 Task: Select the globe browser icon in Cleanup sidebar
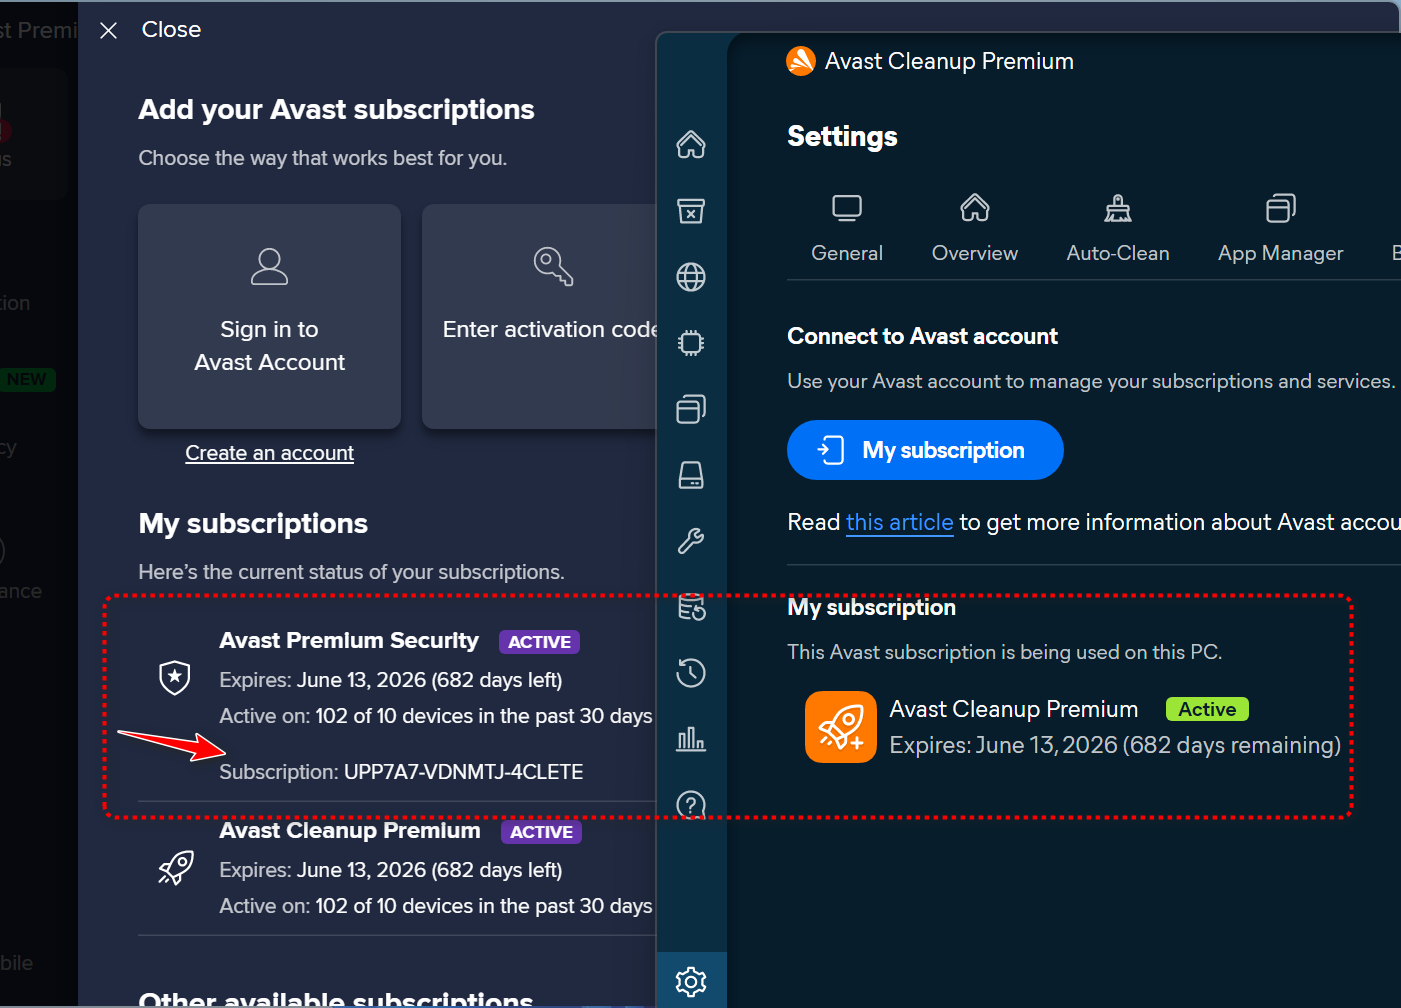tap(691, 277)
